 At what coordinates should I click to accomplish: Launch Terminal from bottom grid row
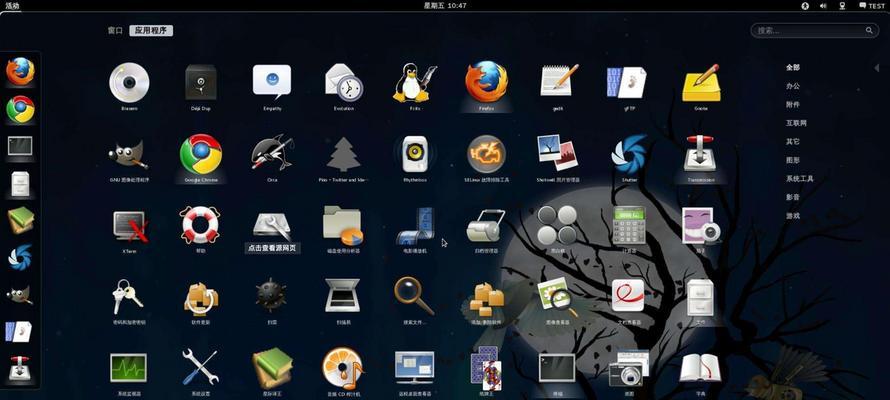point(557,368)
